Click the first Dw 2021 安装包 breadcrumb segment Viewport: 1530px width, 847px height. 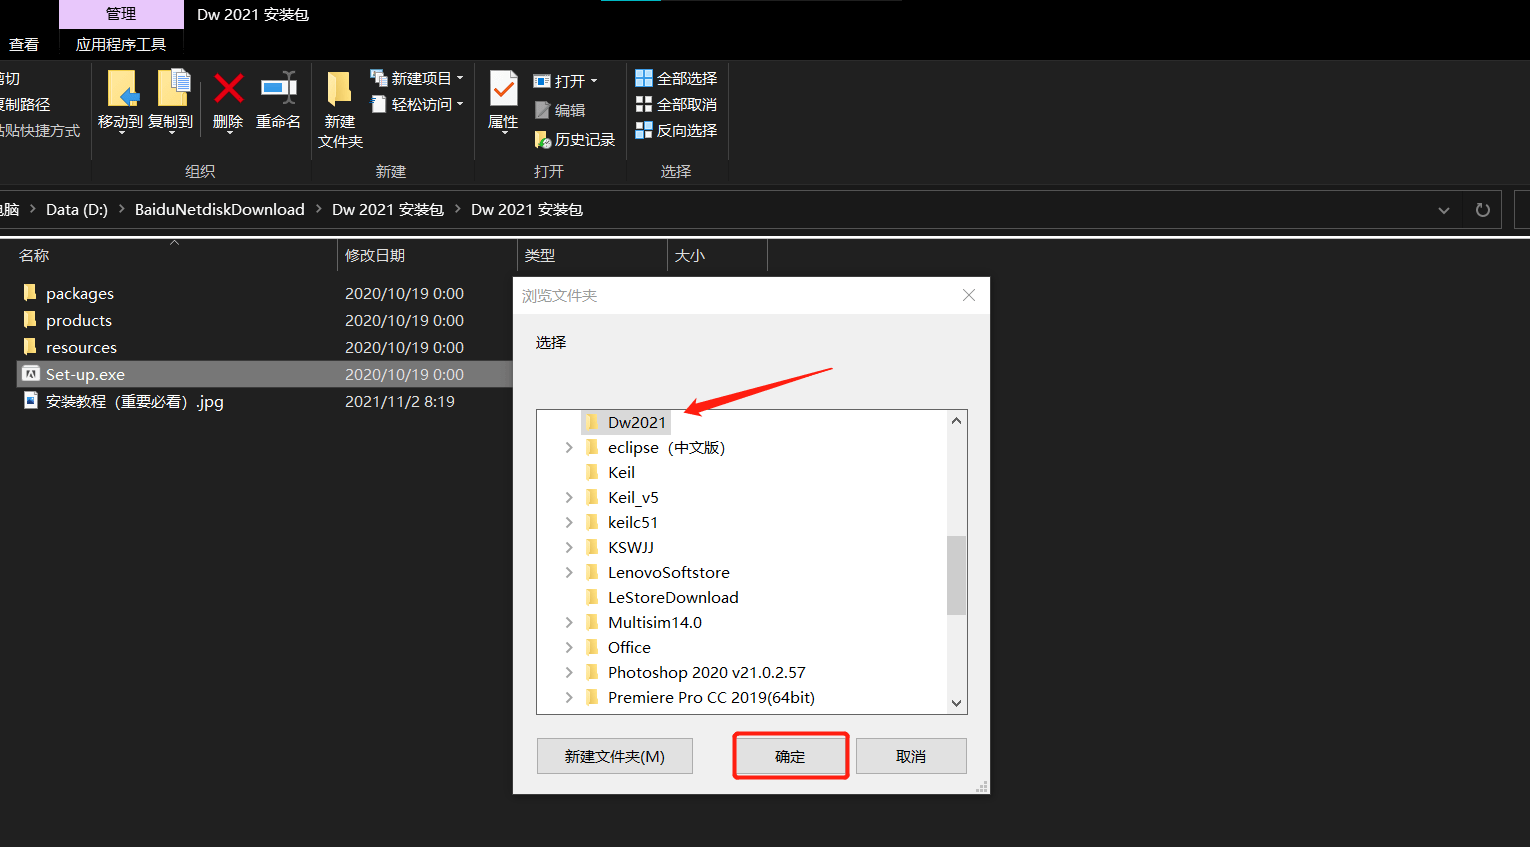(x=388, y=209)
